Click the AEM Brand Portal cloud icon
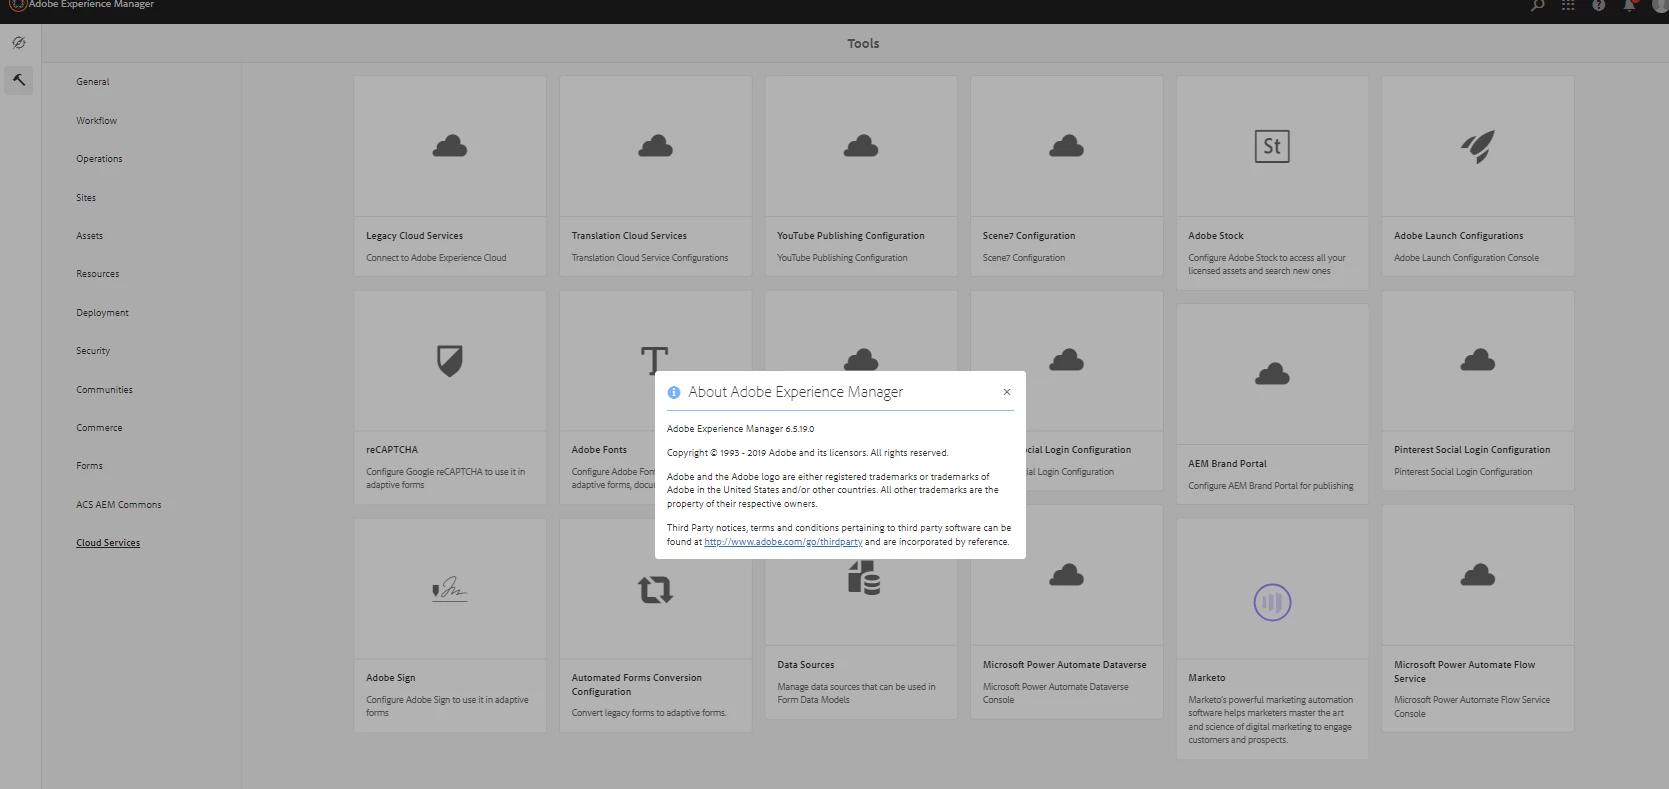This screenshot has width=1669, height=789. coord(1272,375)
